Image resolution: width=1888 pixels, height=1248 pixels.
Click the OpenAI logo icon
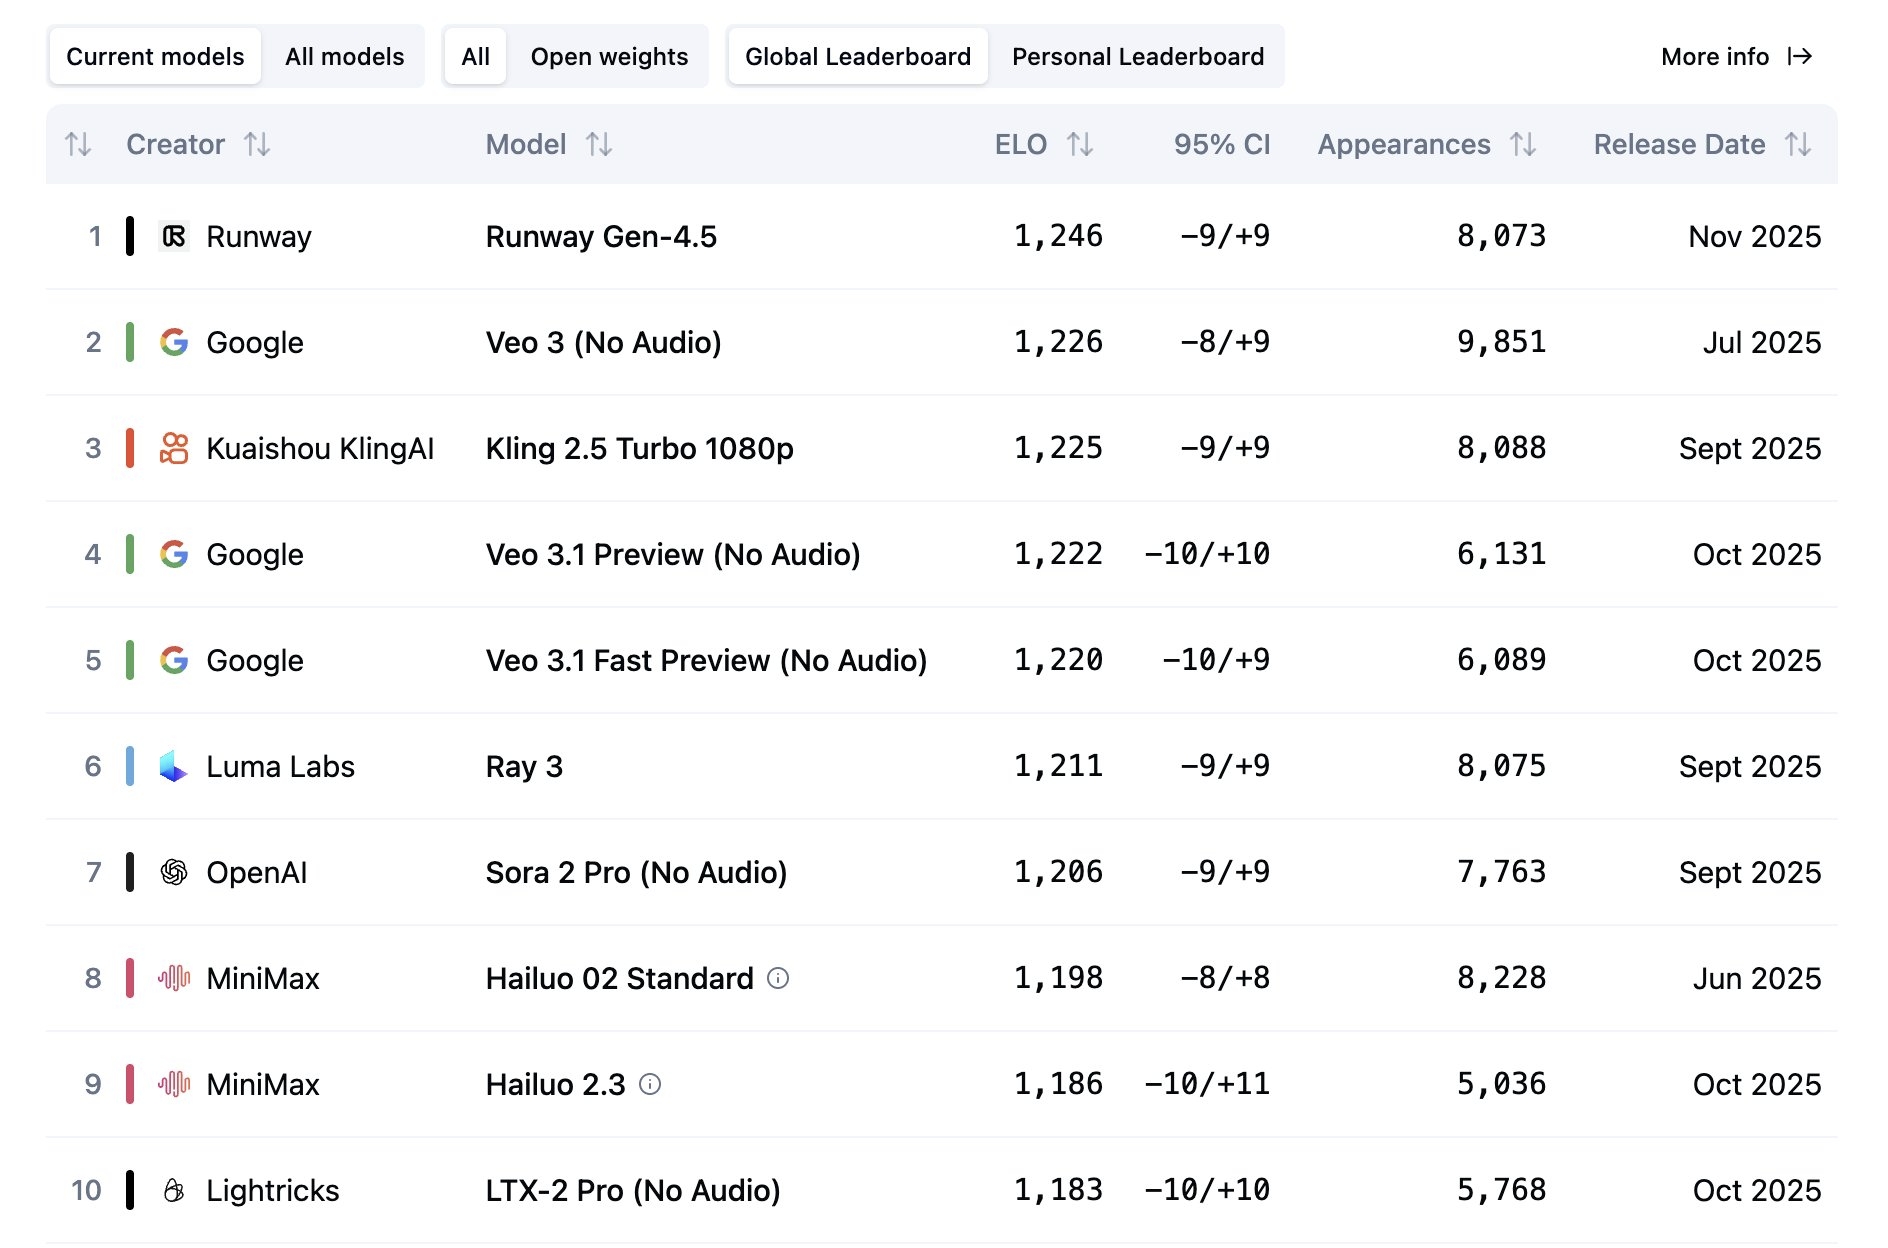[x=174, y=872]
